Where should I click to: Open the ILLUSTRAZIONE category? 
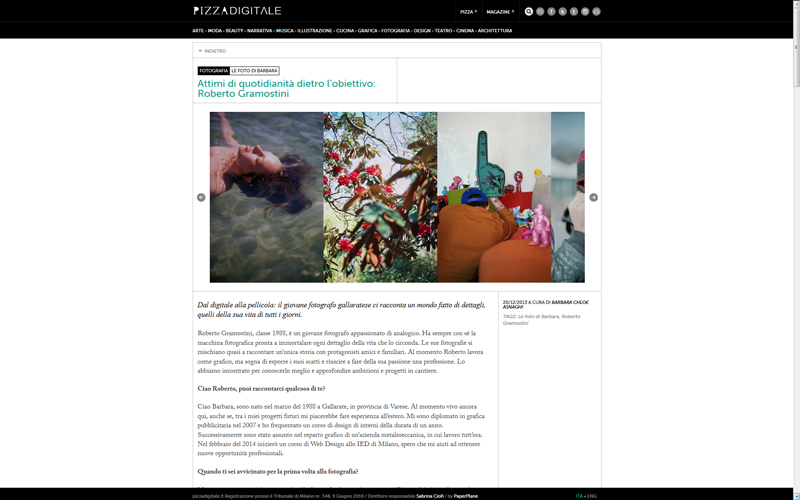(315, 31)
